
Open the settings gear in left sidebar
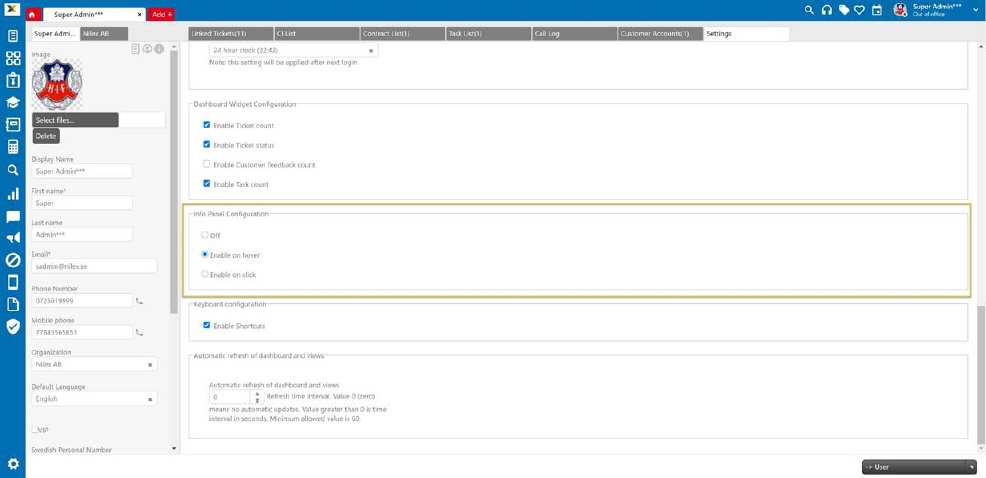point(13,464)
